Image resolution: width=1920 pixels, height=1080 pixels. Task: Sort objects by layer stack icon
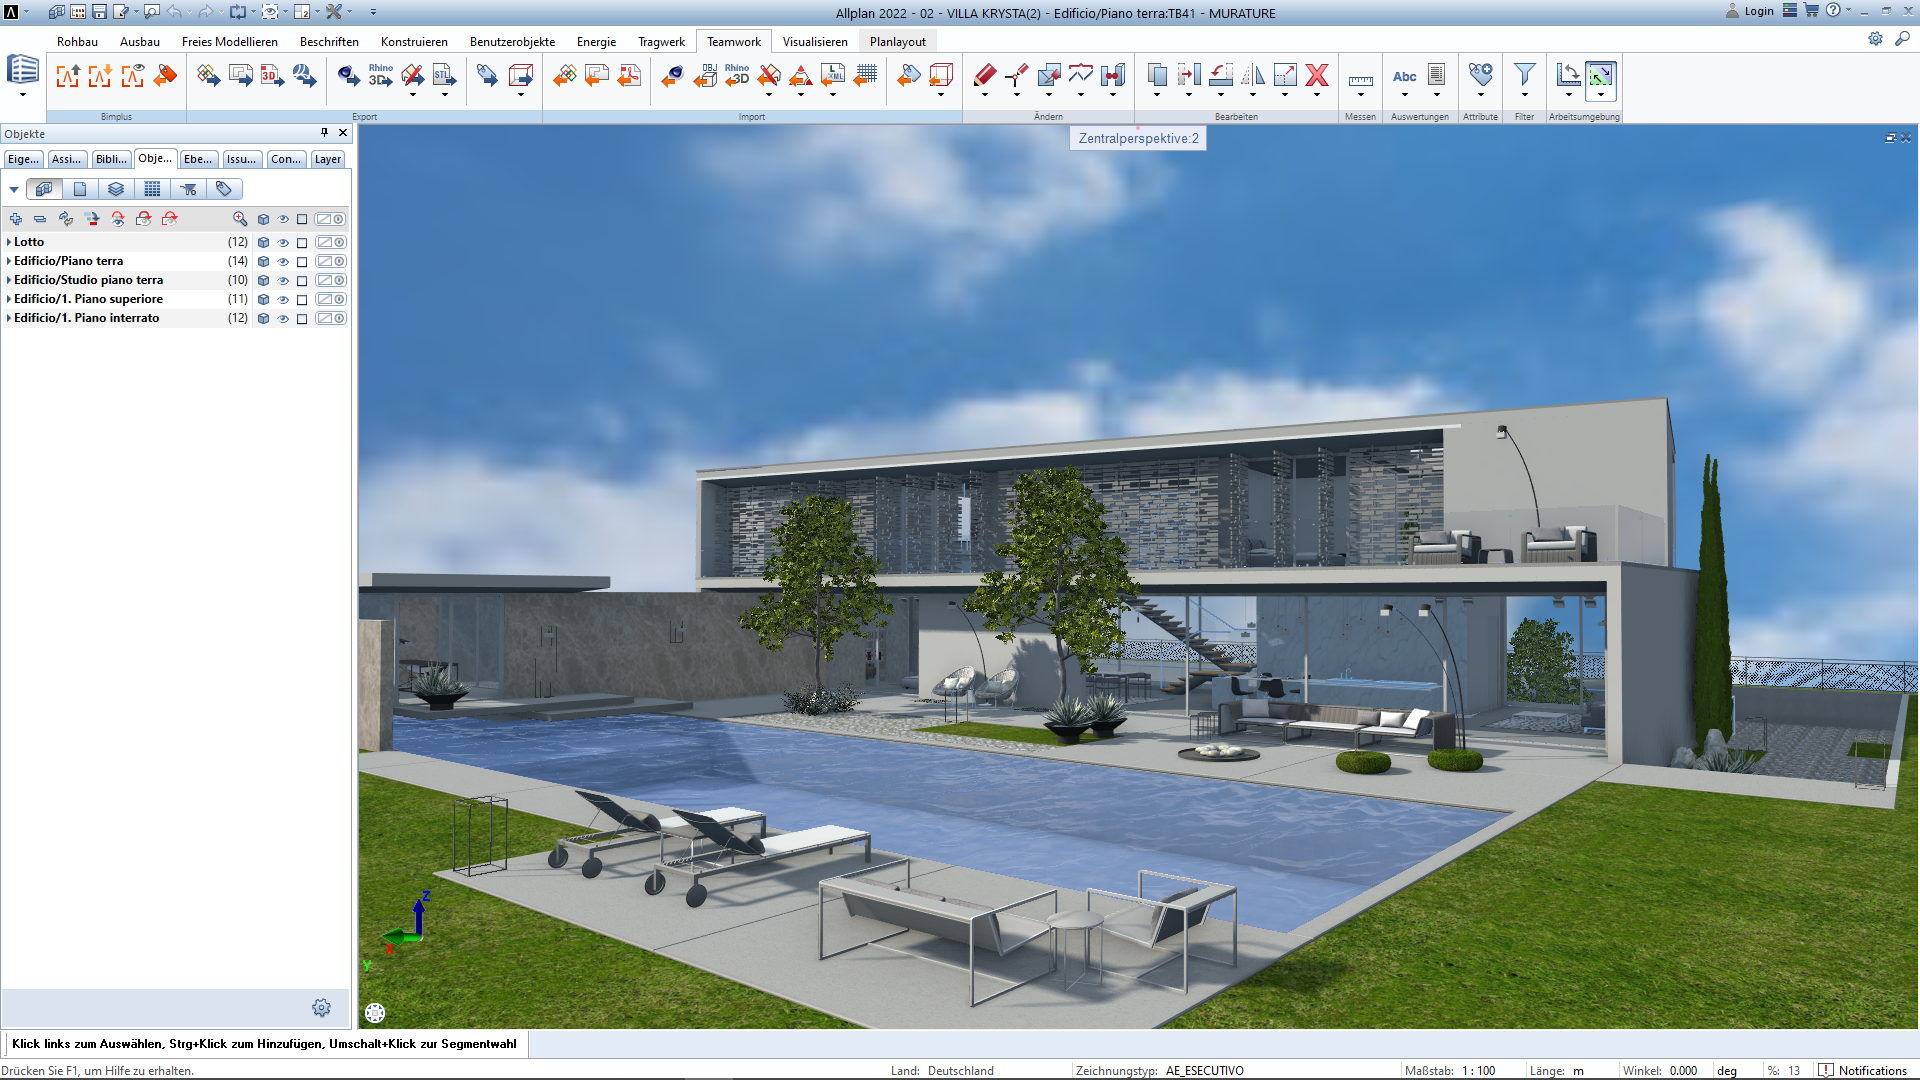116,189
